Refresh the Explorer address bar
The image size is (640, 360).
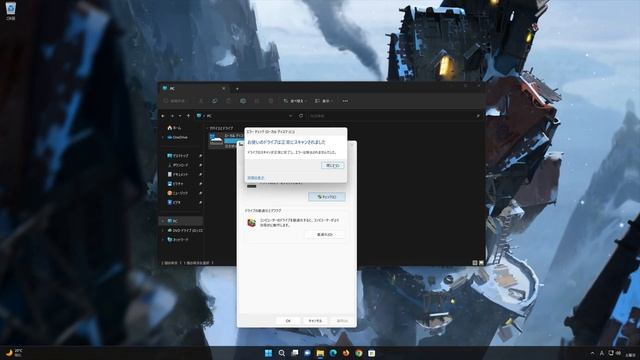tap(301, 116)
